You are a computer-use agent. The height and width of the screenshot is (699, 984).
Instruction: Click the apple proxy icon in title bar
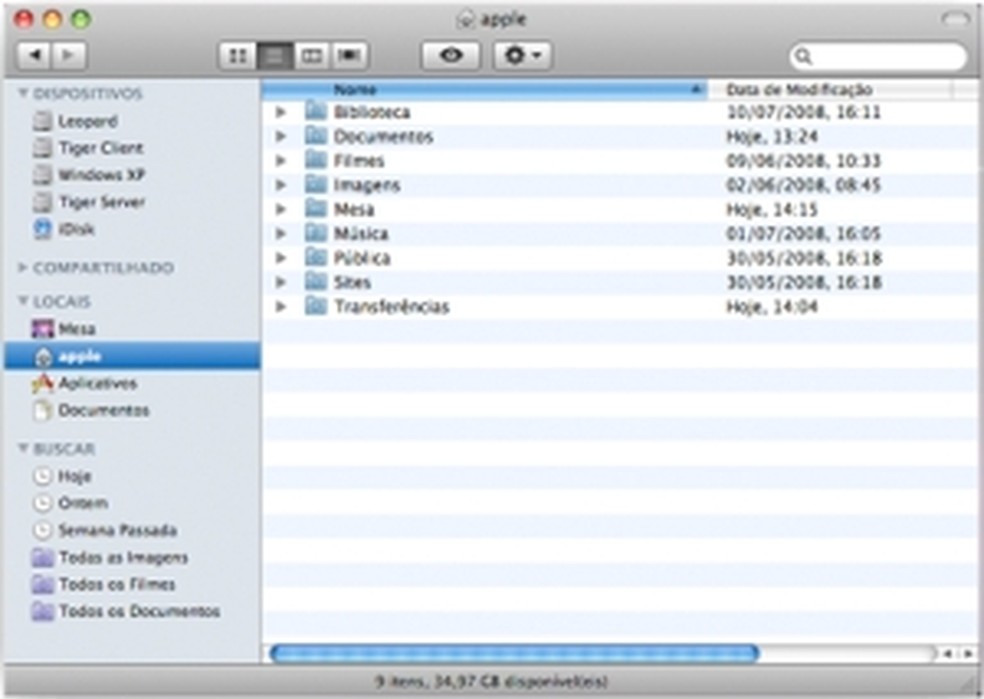[x=466, y=20]
